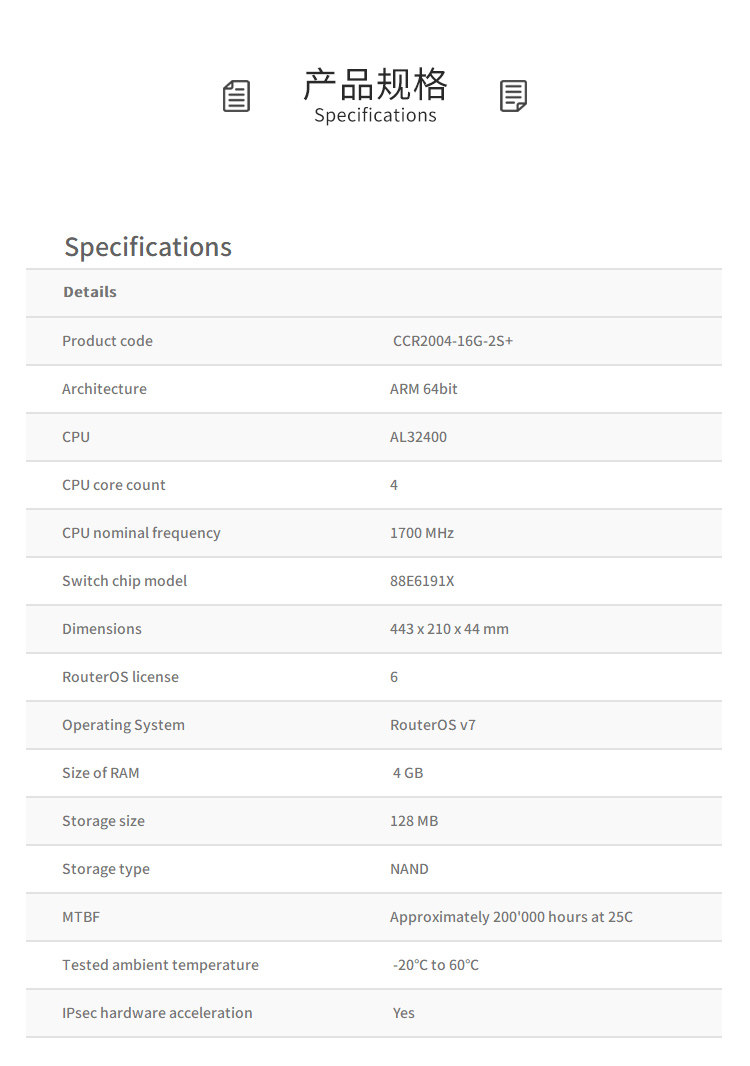750x1066 pixels.
Task: Click the product code value CCR2004-16G-2S+
Action: point(453,341)
